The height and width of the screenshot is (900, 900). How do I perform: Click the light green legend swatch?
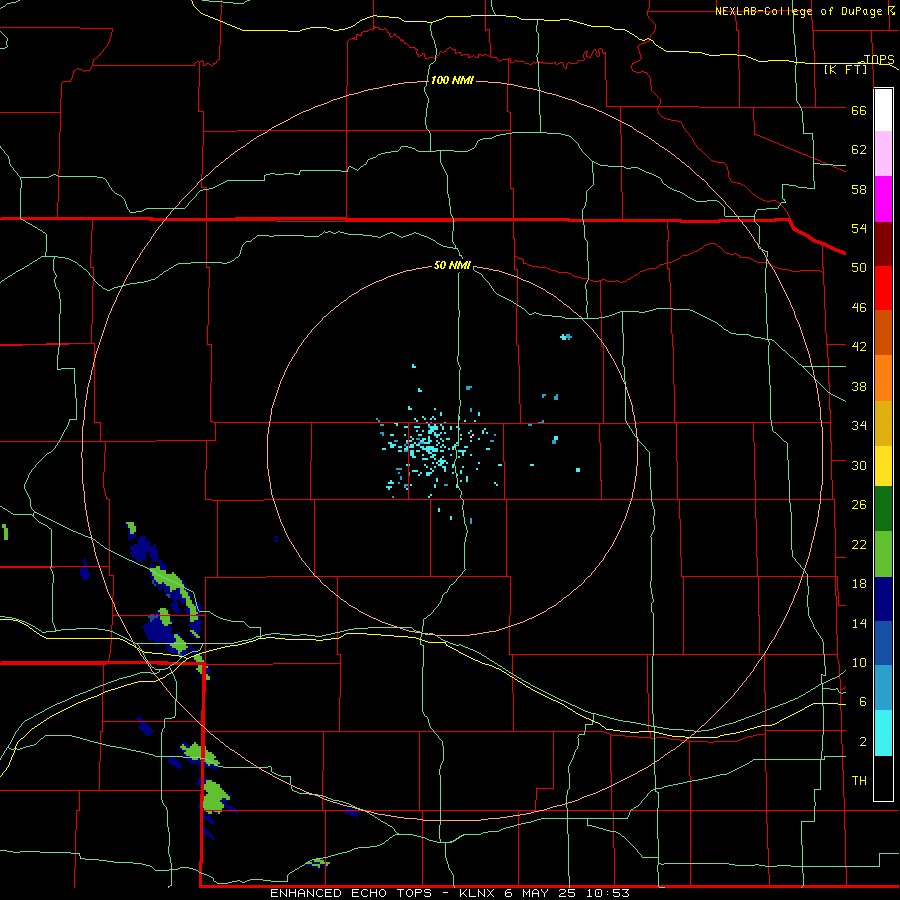click(883, 554)
